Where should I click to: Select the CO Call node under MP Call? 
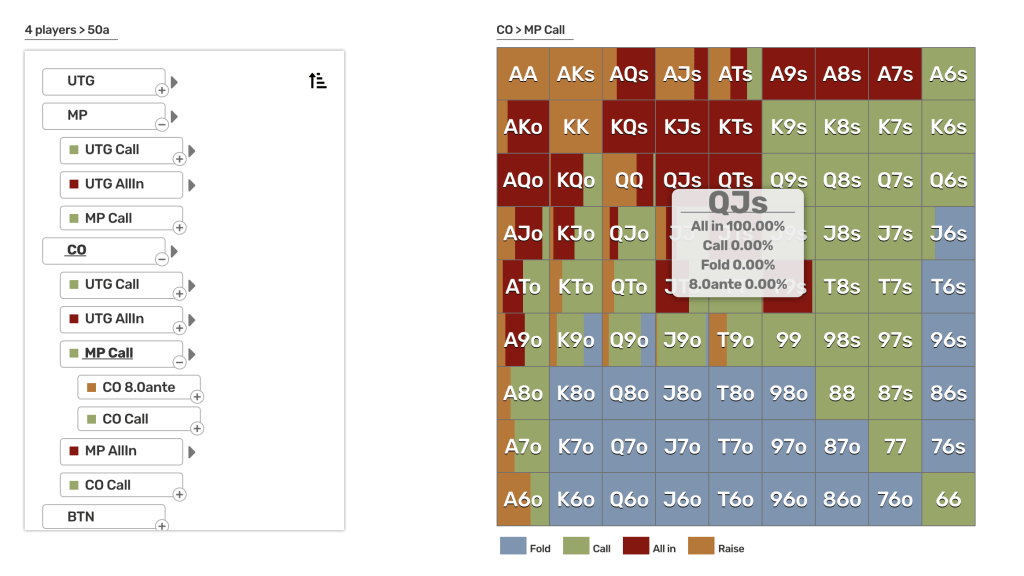click(x=138, y=419)
